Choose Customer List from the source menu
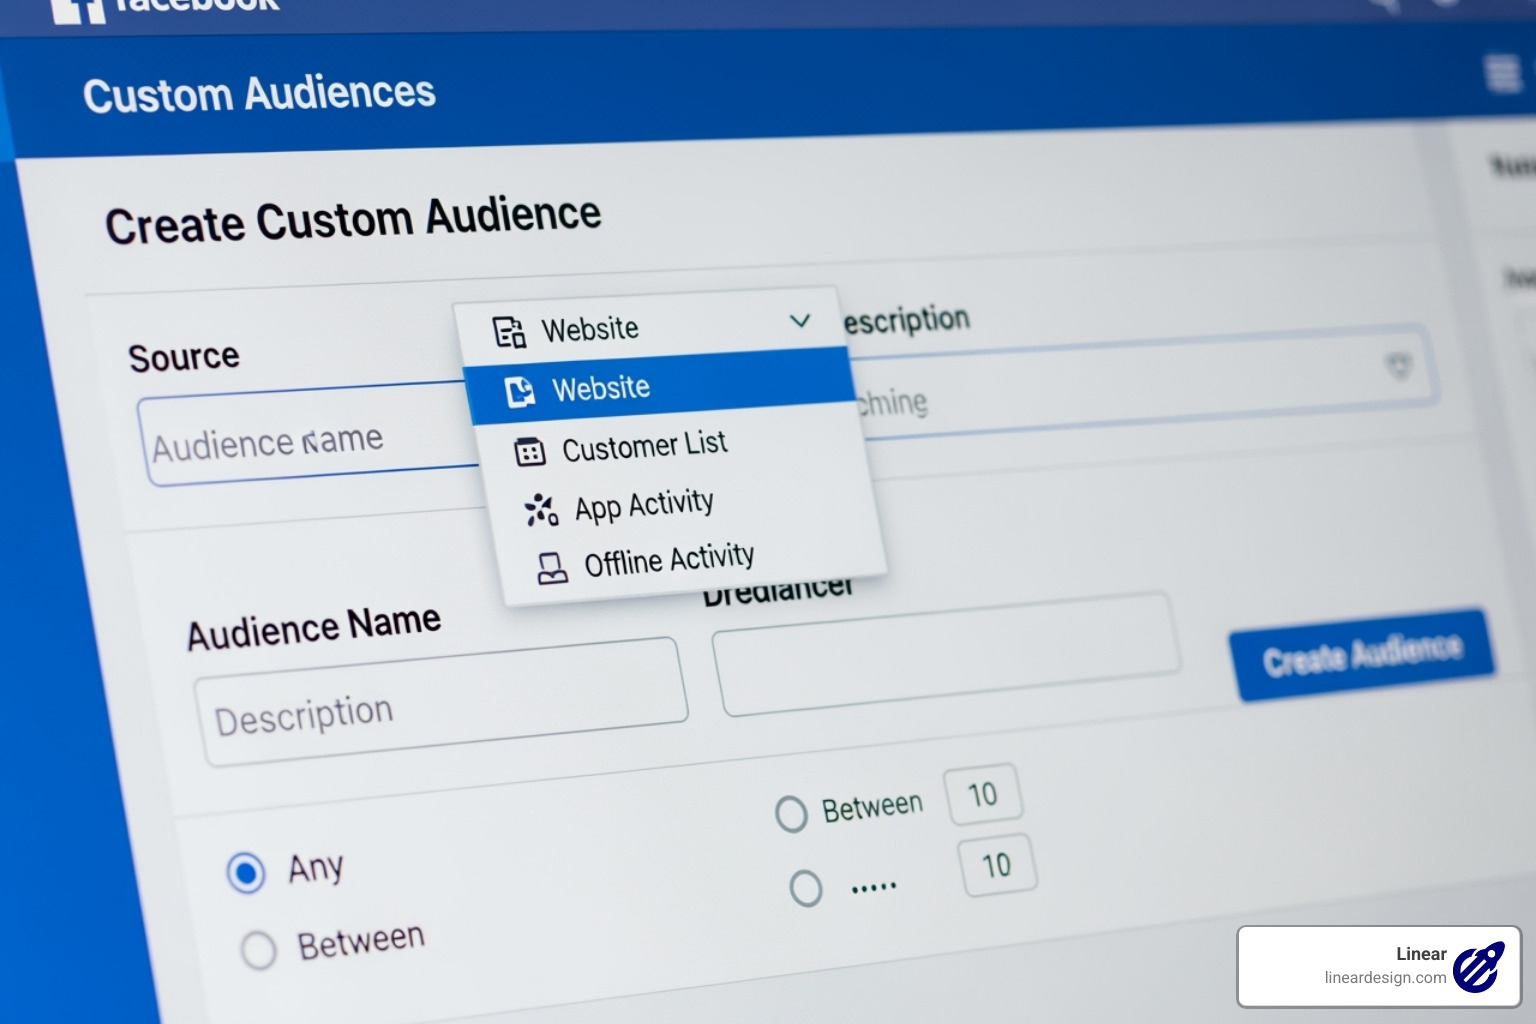This screenshot has height=1024, width=1536. (644, 446)
